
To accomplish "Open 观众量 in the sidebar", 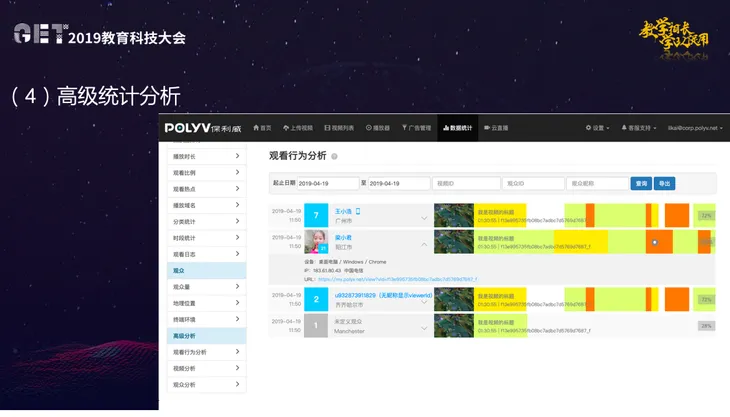I will click(x=206, y=287).
